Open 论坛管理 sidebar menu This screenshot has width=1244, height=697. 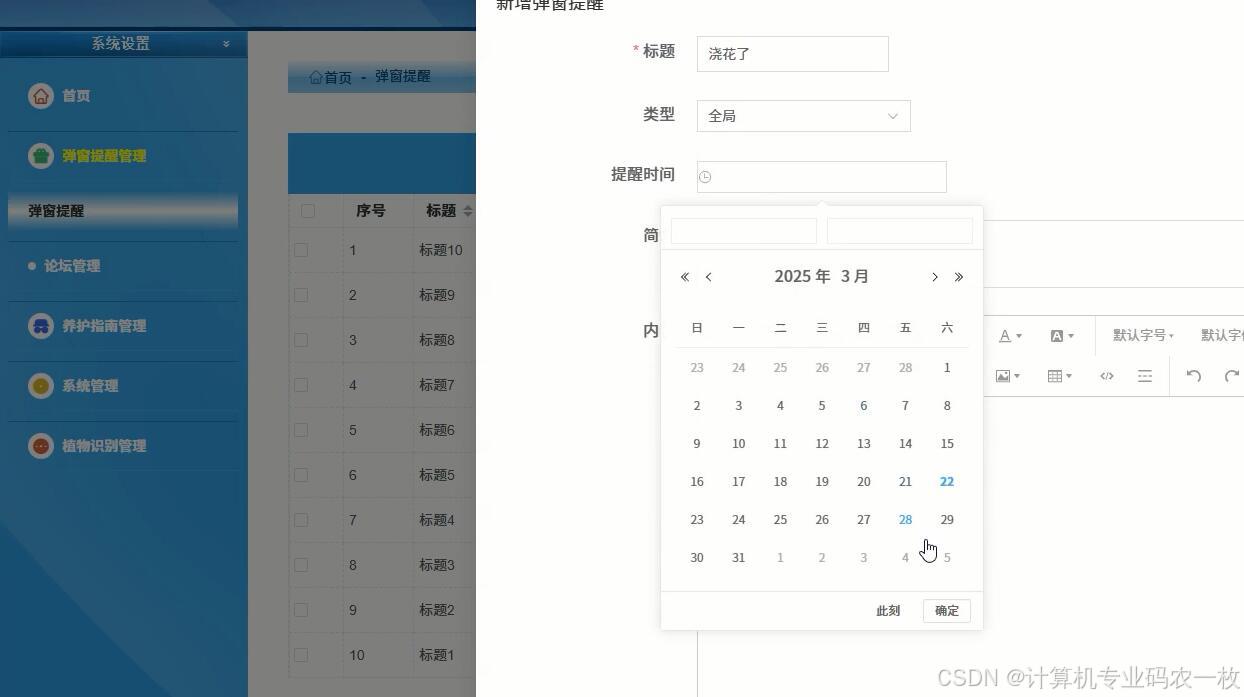(72, 266)
